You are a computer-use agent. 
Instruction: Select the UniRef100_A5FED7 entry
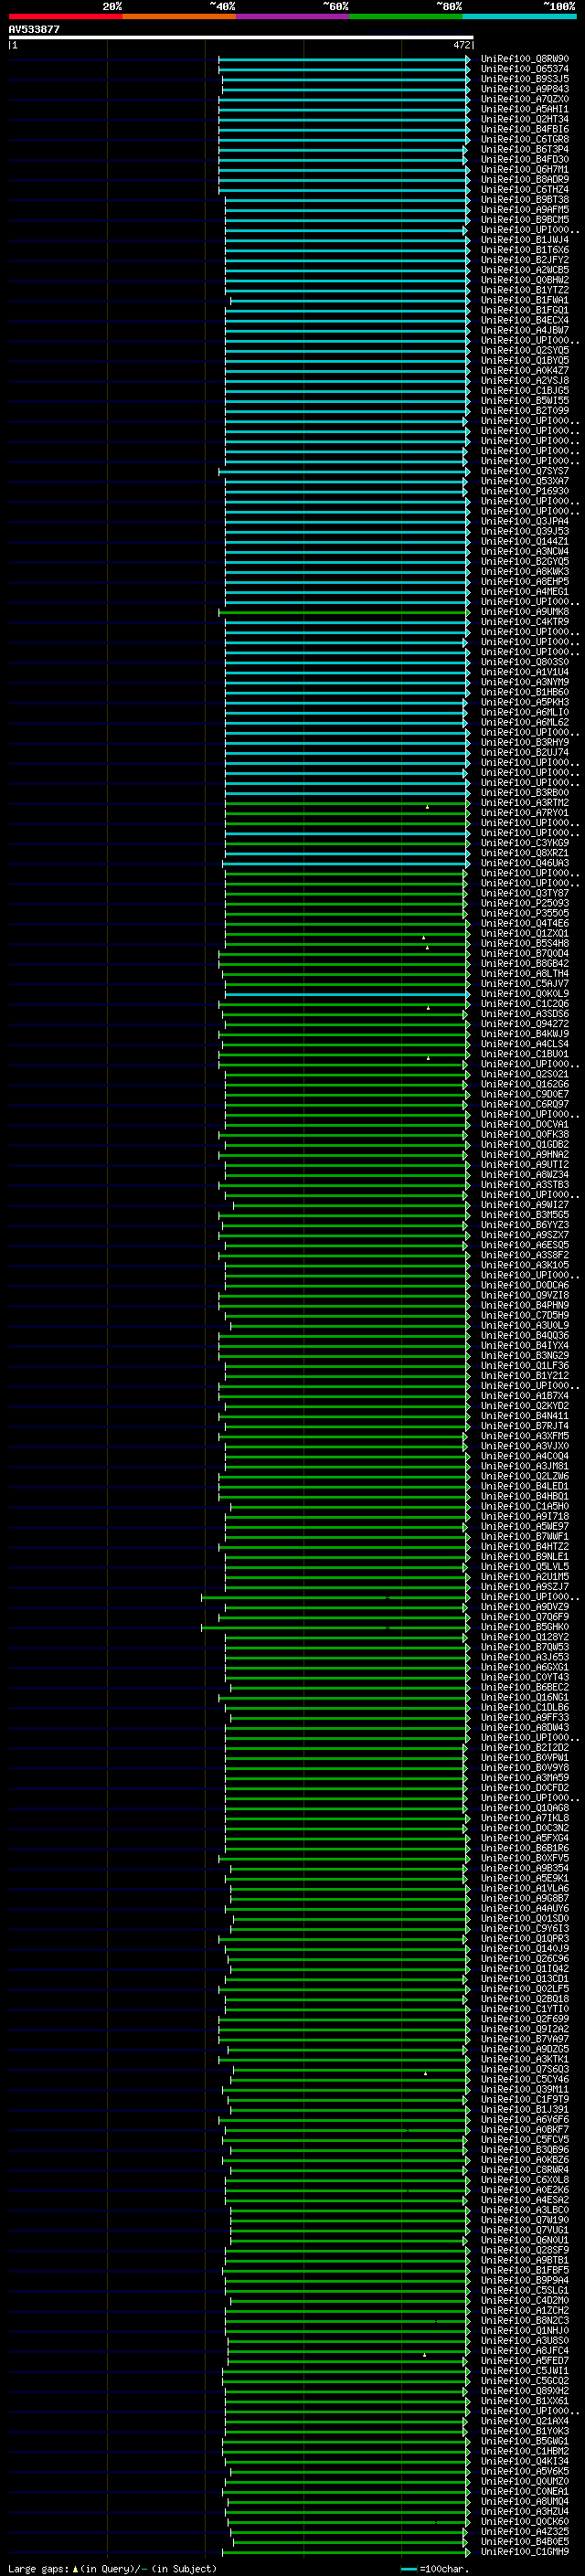pos(524,2360)
